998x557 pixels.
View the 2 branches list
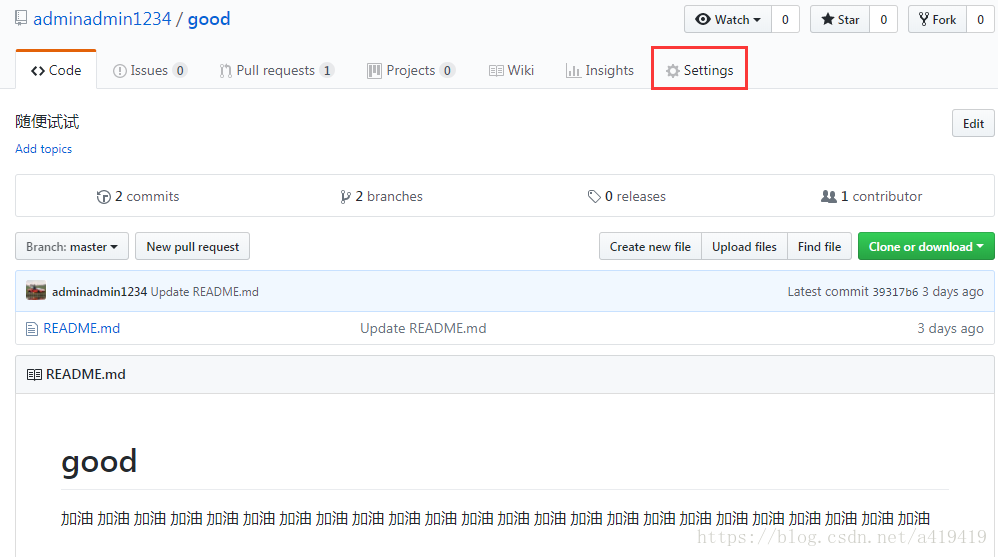point(381,197)
